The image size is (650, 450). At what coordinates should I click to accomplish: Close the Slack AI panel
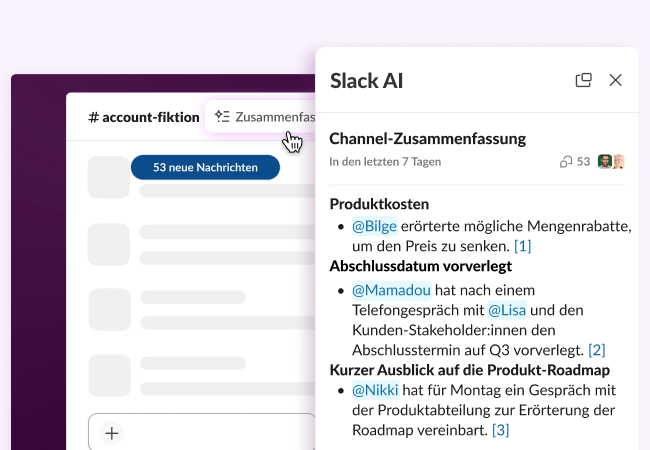(616, 81)
